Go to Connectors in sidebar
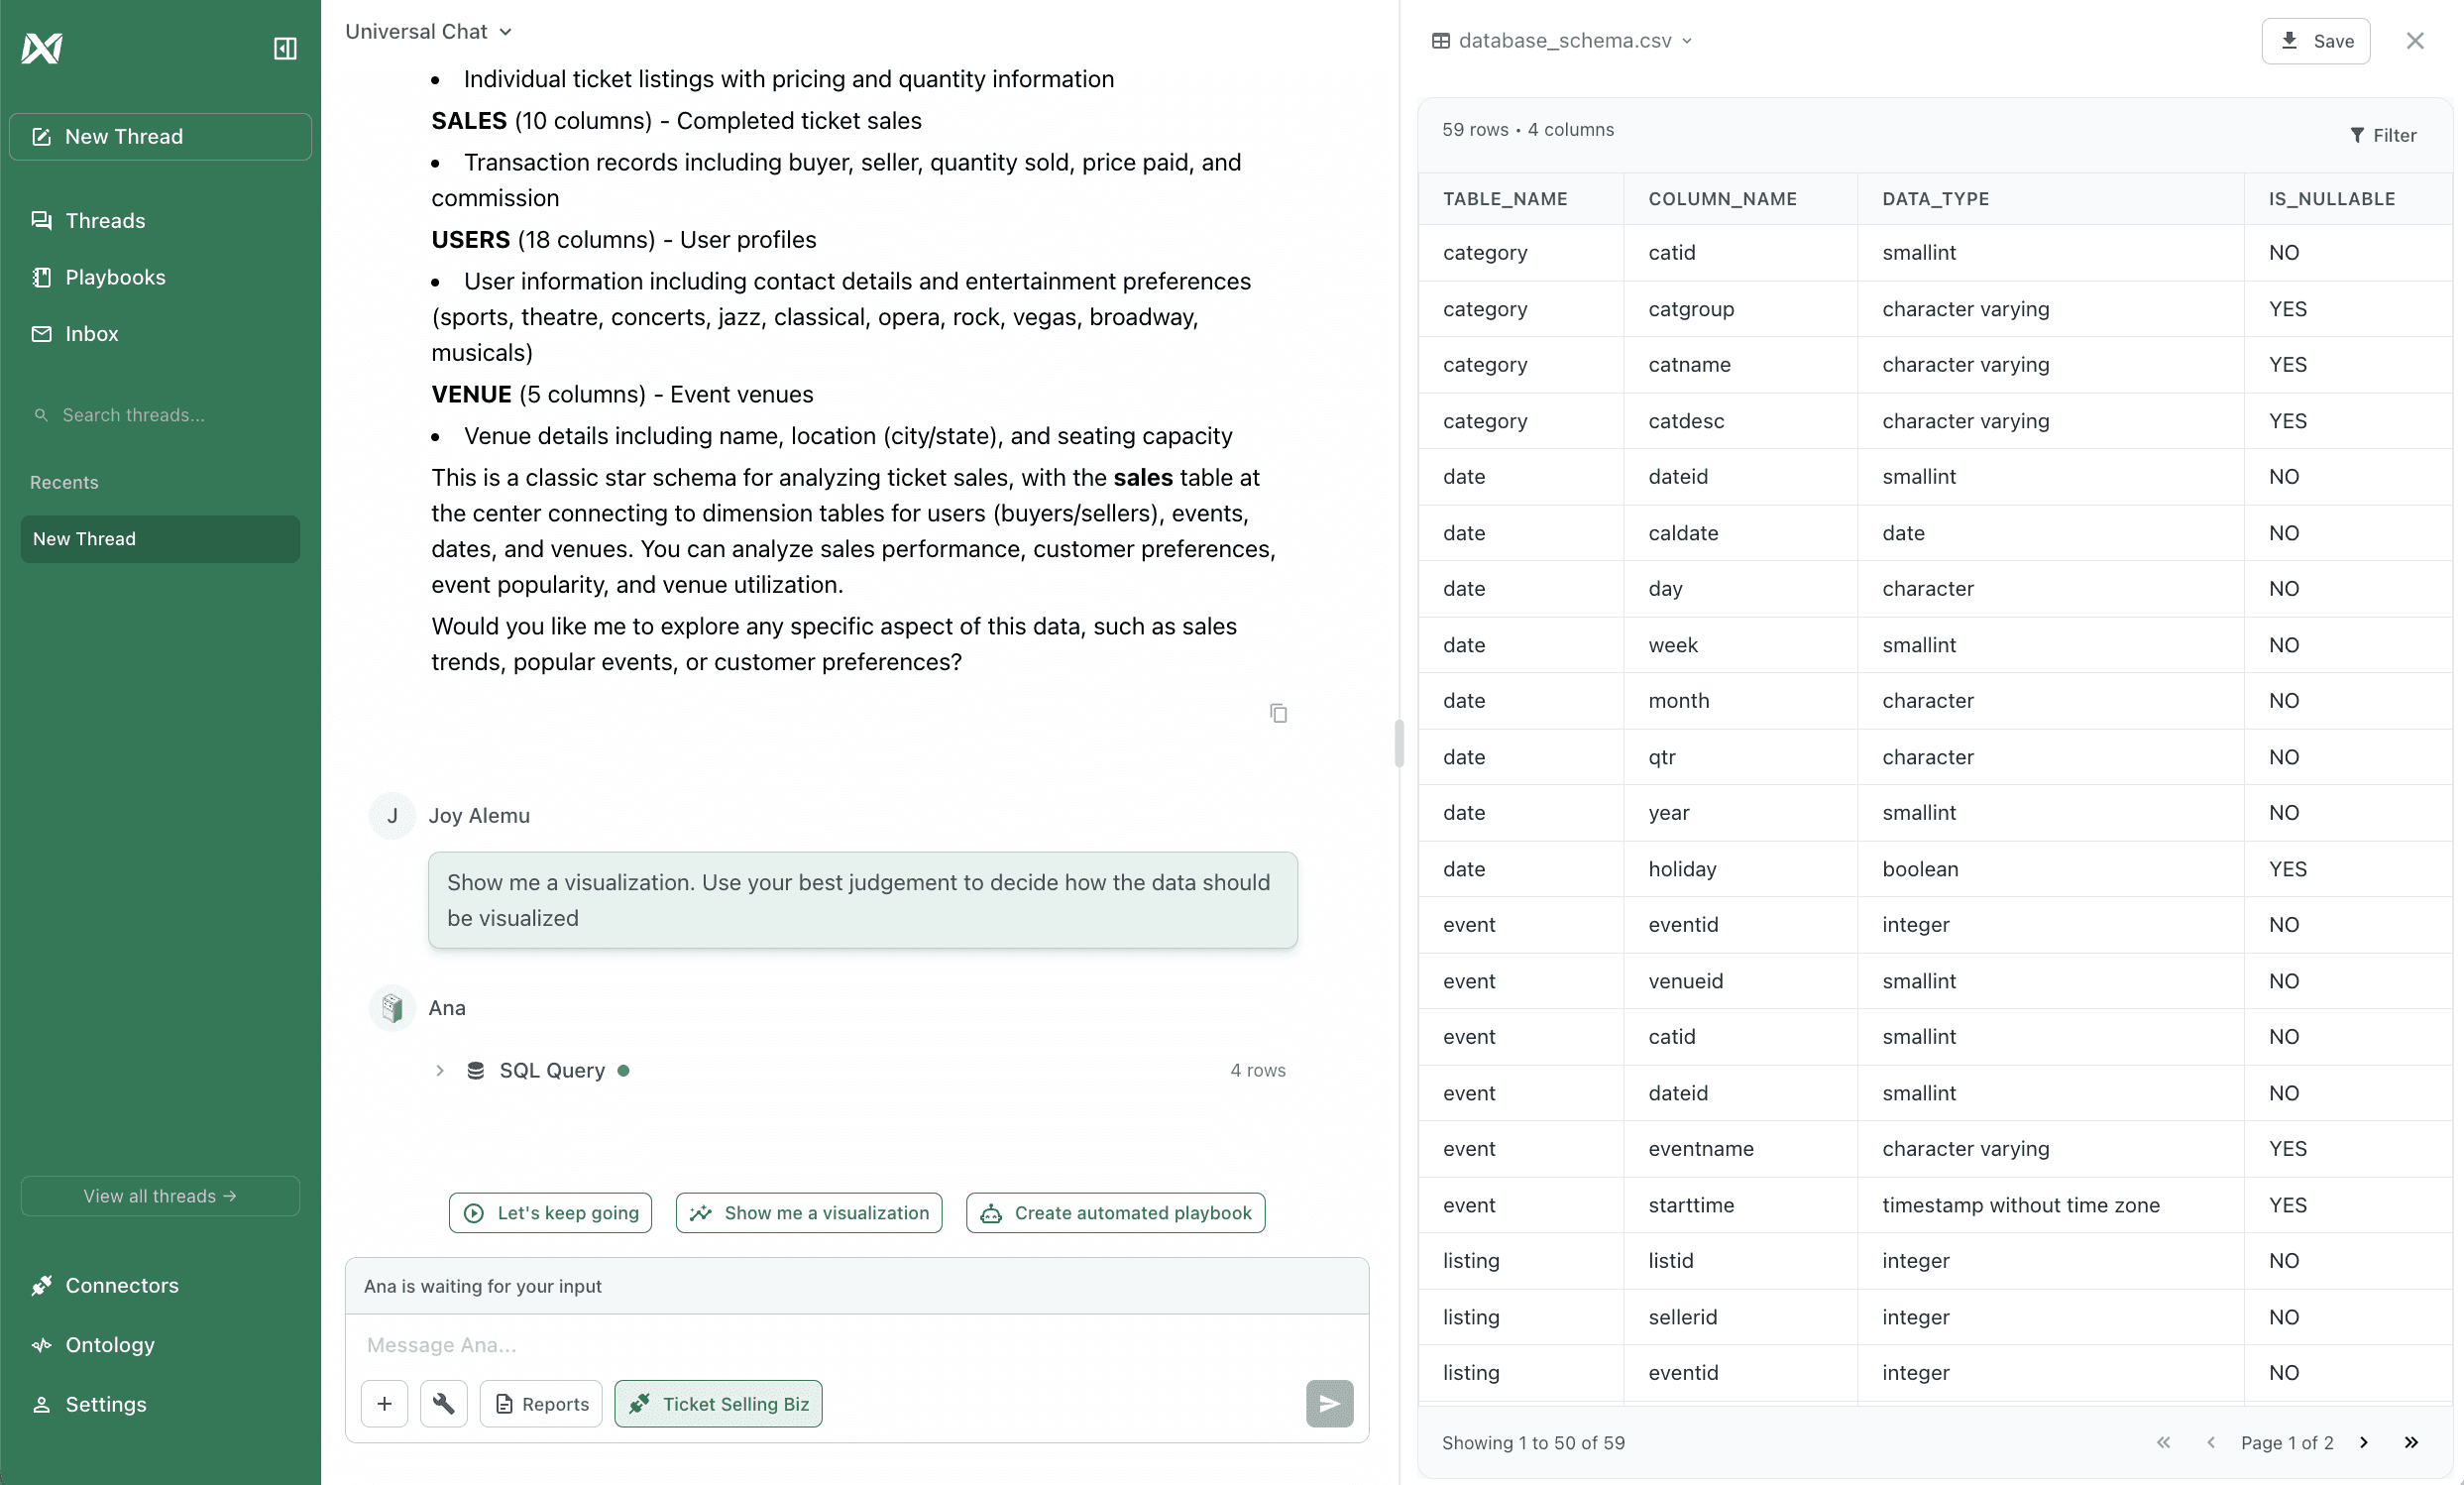Viewport: 2464px width, 1485px height. (121, 1285)
